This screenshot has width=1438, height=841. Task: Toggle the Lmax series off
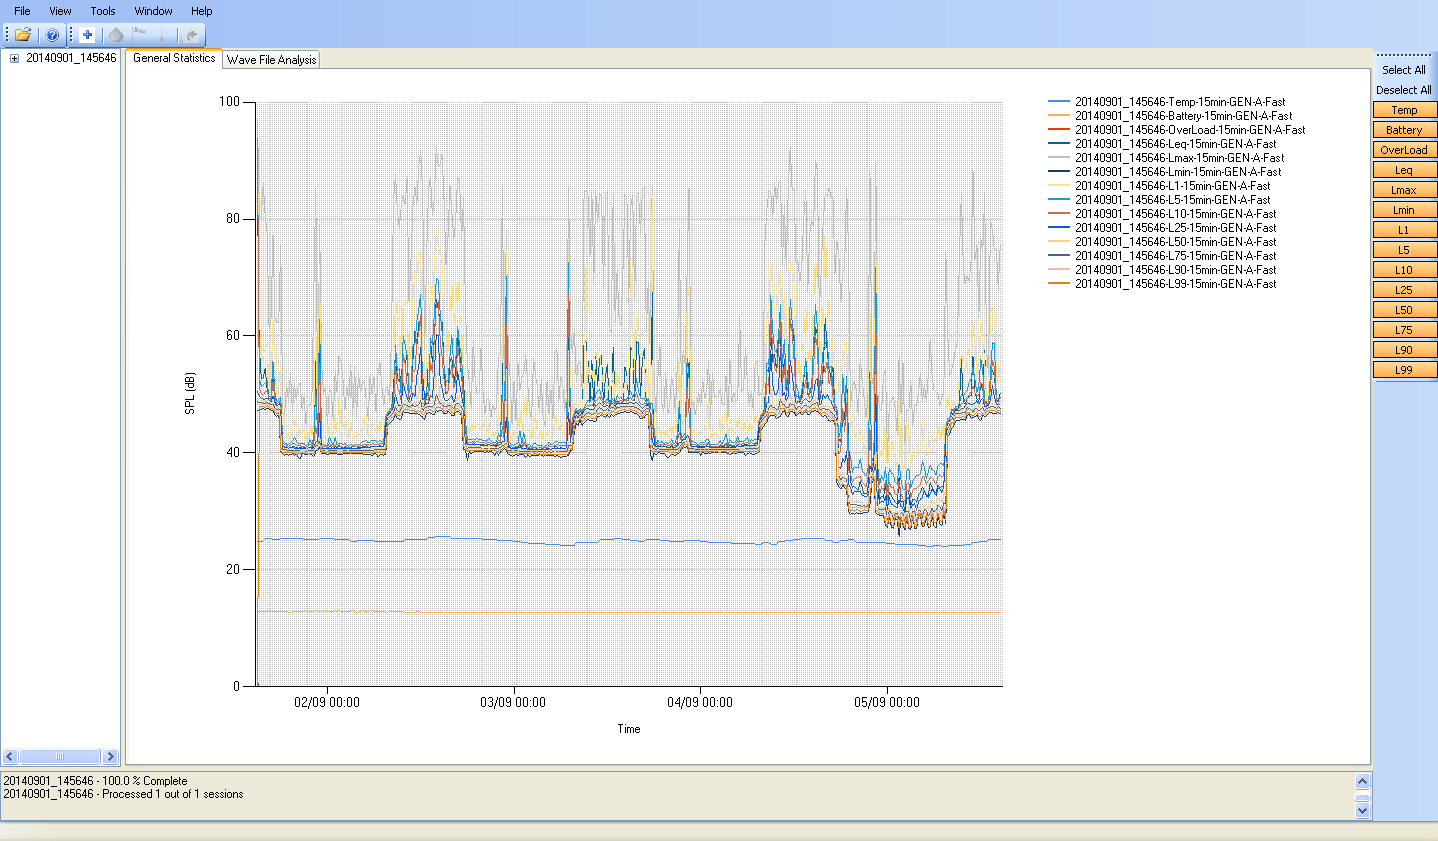1404,190
